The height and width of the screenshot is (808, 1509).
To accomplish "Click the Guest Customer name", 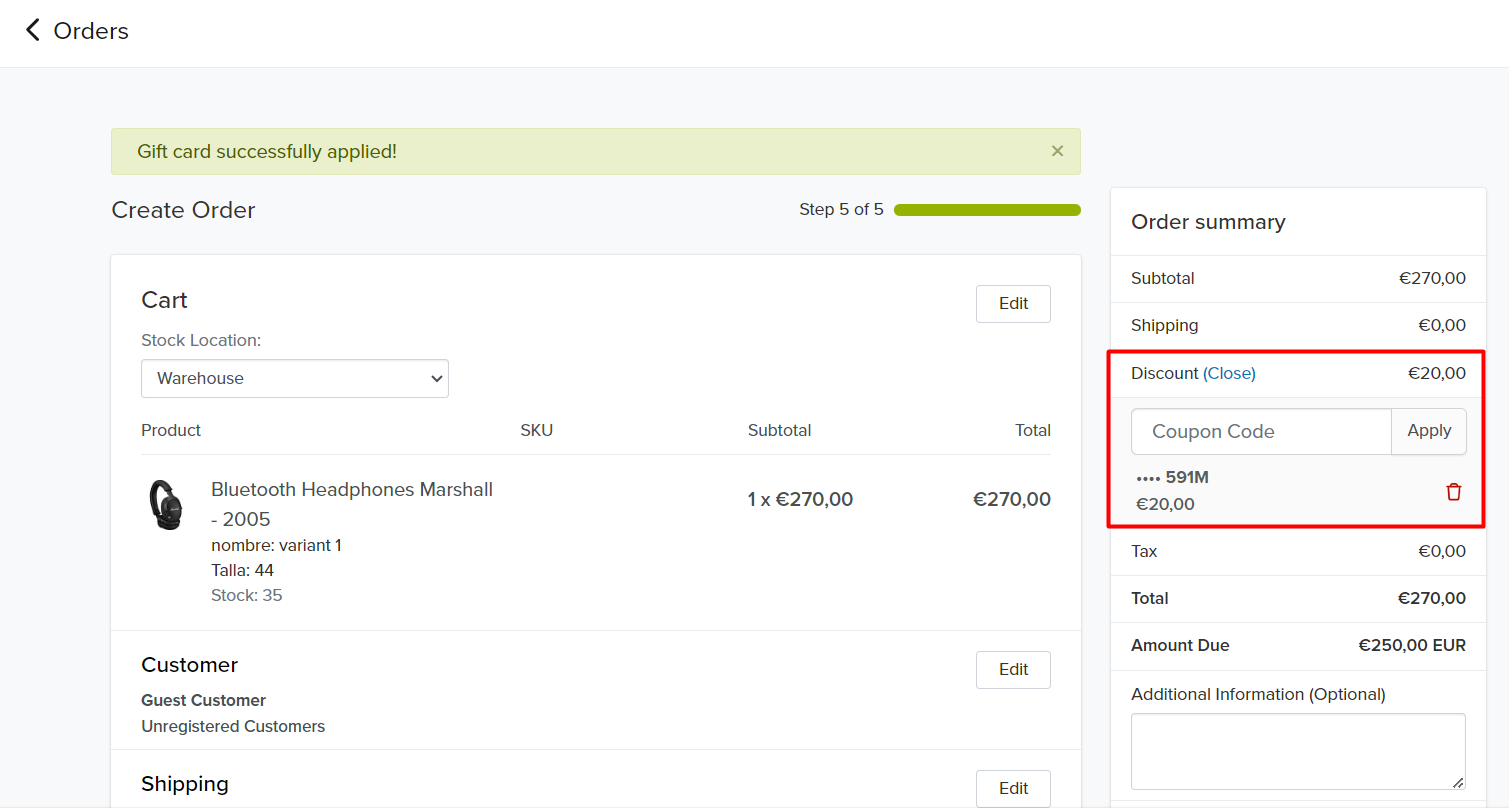I will [203, 700].
